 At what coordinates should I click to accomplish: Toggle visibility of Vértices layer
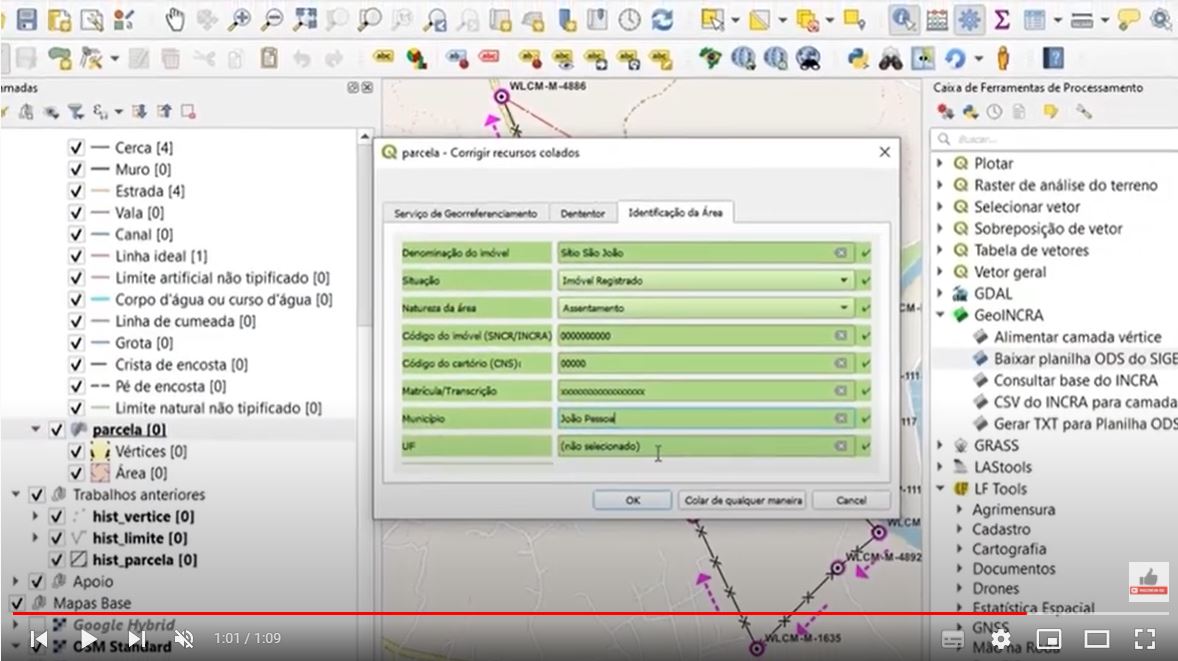[76, 451]
